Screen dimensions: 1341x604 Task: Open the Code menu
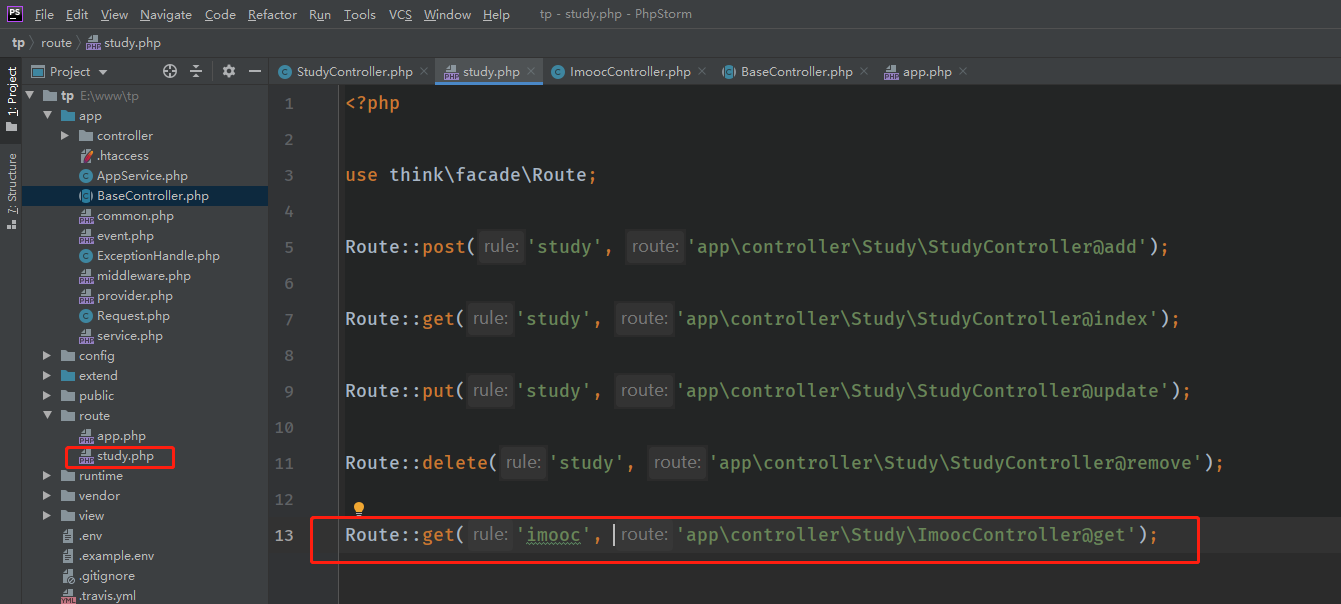pos(220,14)
